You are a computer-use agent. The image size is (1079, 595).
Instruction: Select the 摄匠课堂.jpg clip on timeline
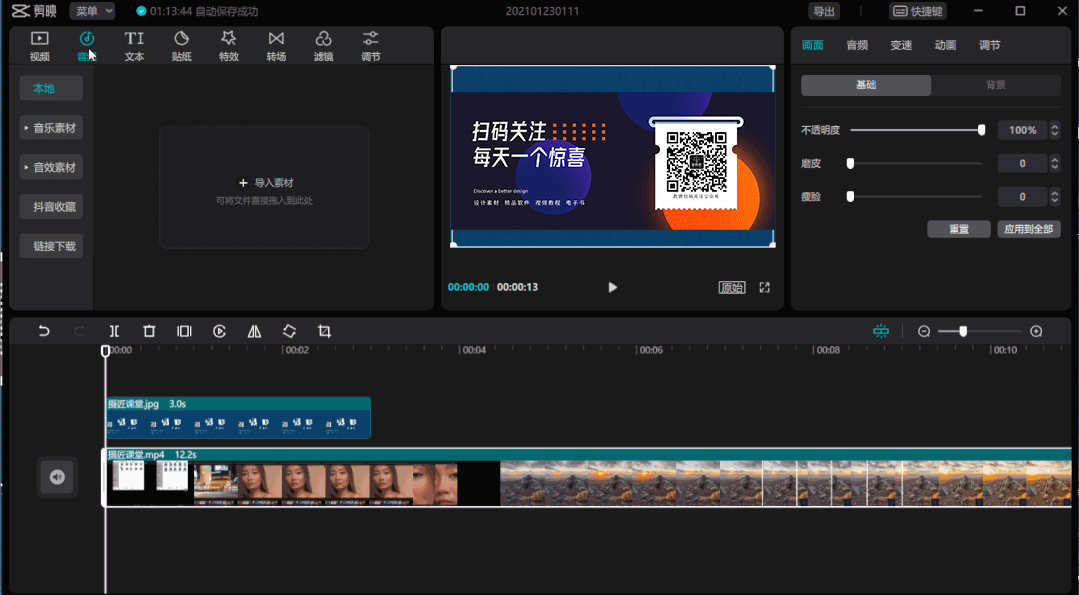coord(238,418)
